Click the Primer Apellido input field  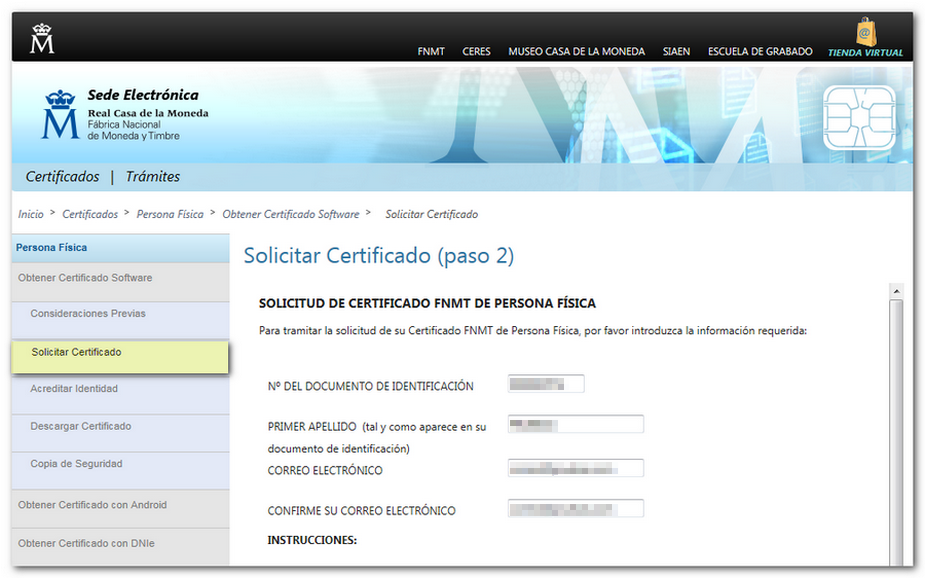(575, 425)
